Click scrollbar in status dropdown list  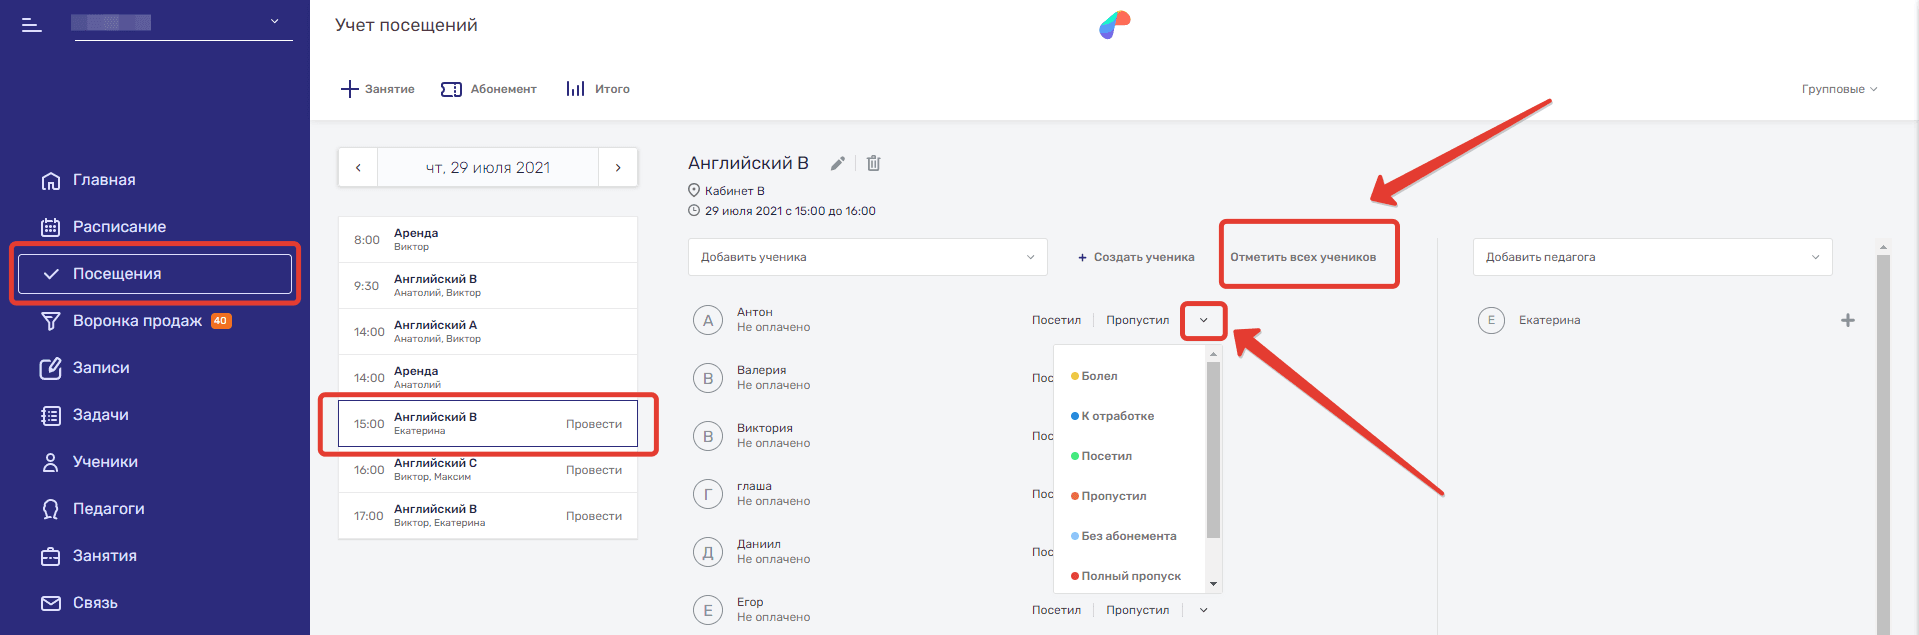pos(1213,450)
